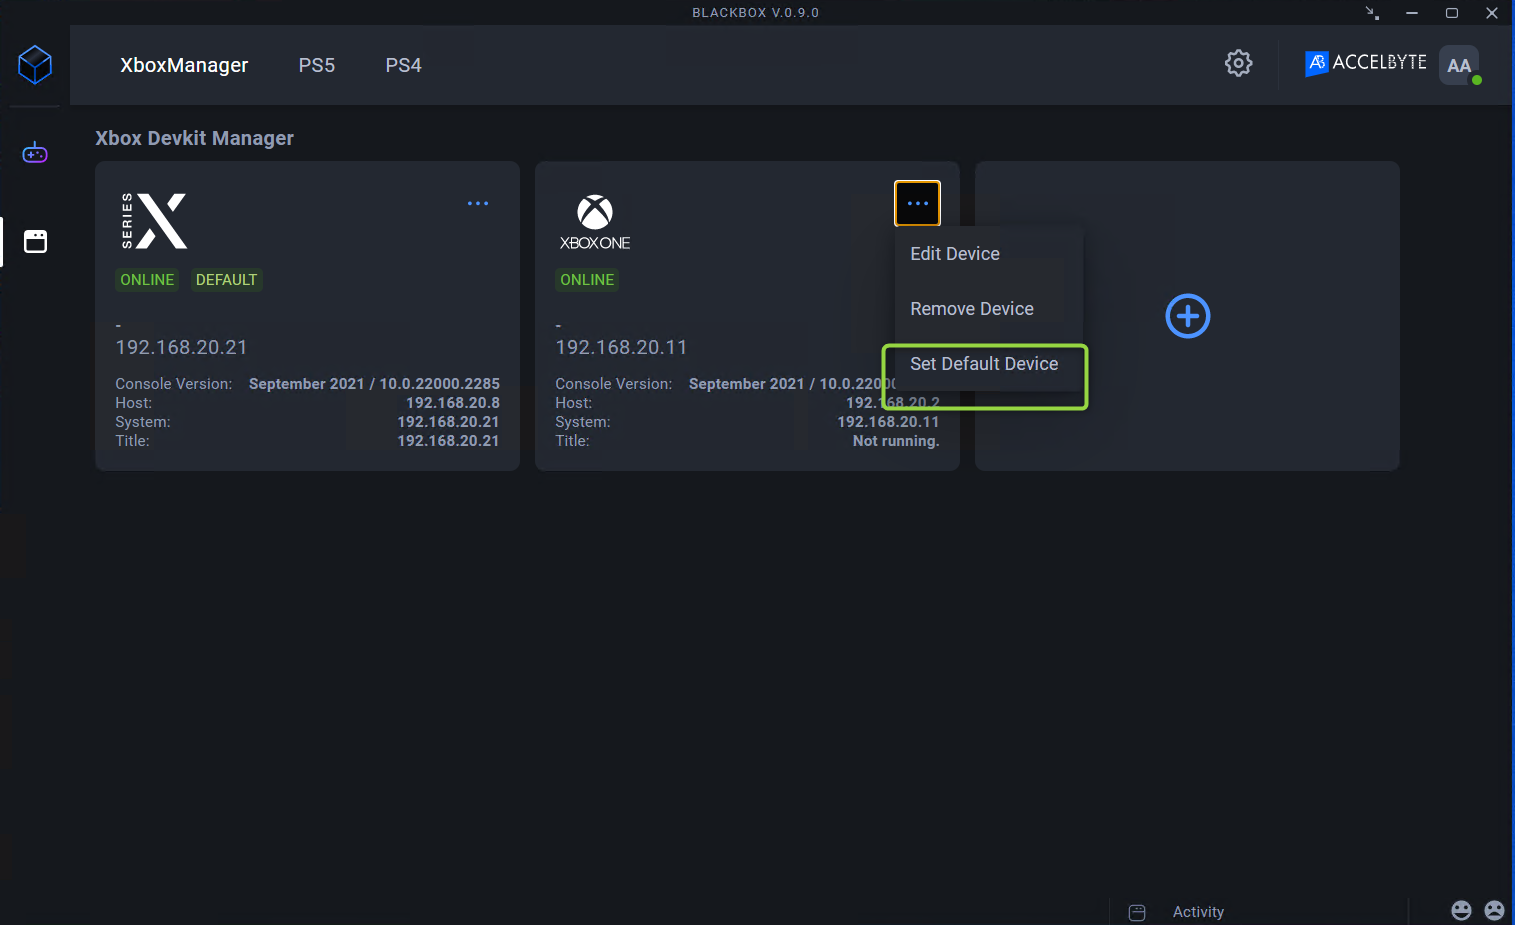
Task: Click the Xbox Devkit Manager heading
Action: click(195, 138)
